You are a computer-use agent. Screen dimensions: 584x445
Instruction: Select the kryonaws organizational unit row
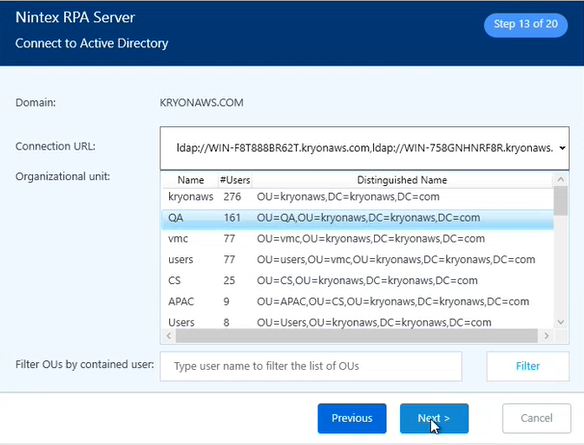(358, 197)
